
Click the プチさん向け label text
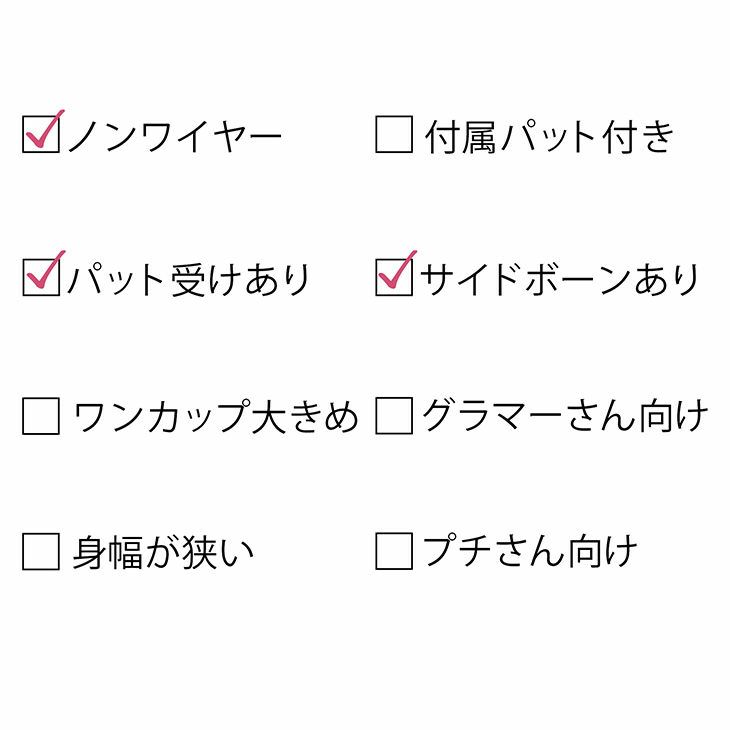(x=530, y=552)
